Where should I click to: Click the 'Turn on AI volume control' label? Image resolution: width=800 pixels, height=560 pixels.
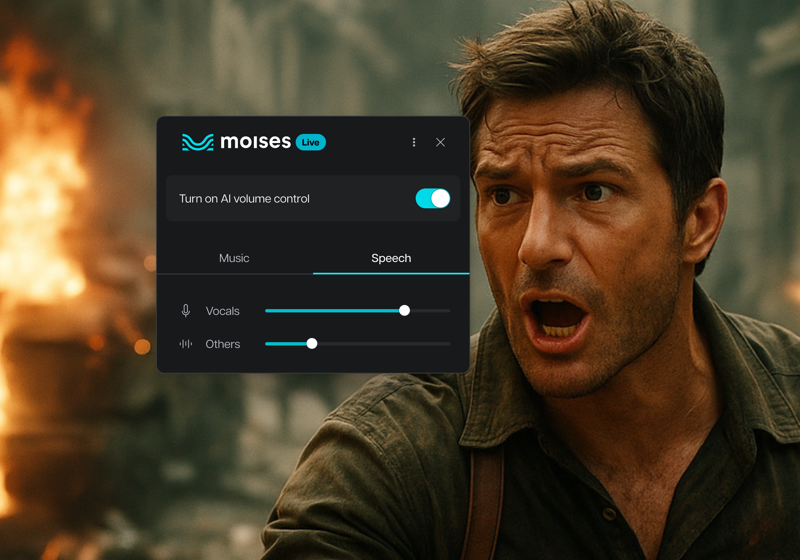point(244,198)
